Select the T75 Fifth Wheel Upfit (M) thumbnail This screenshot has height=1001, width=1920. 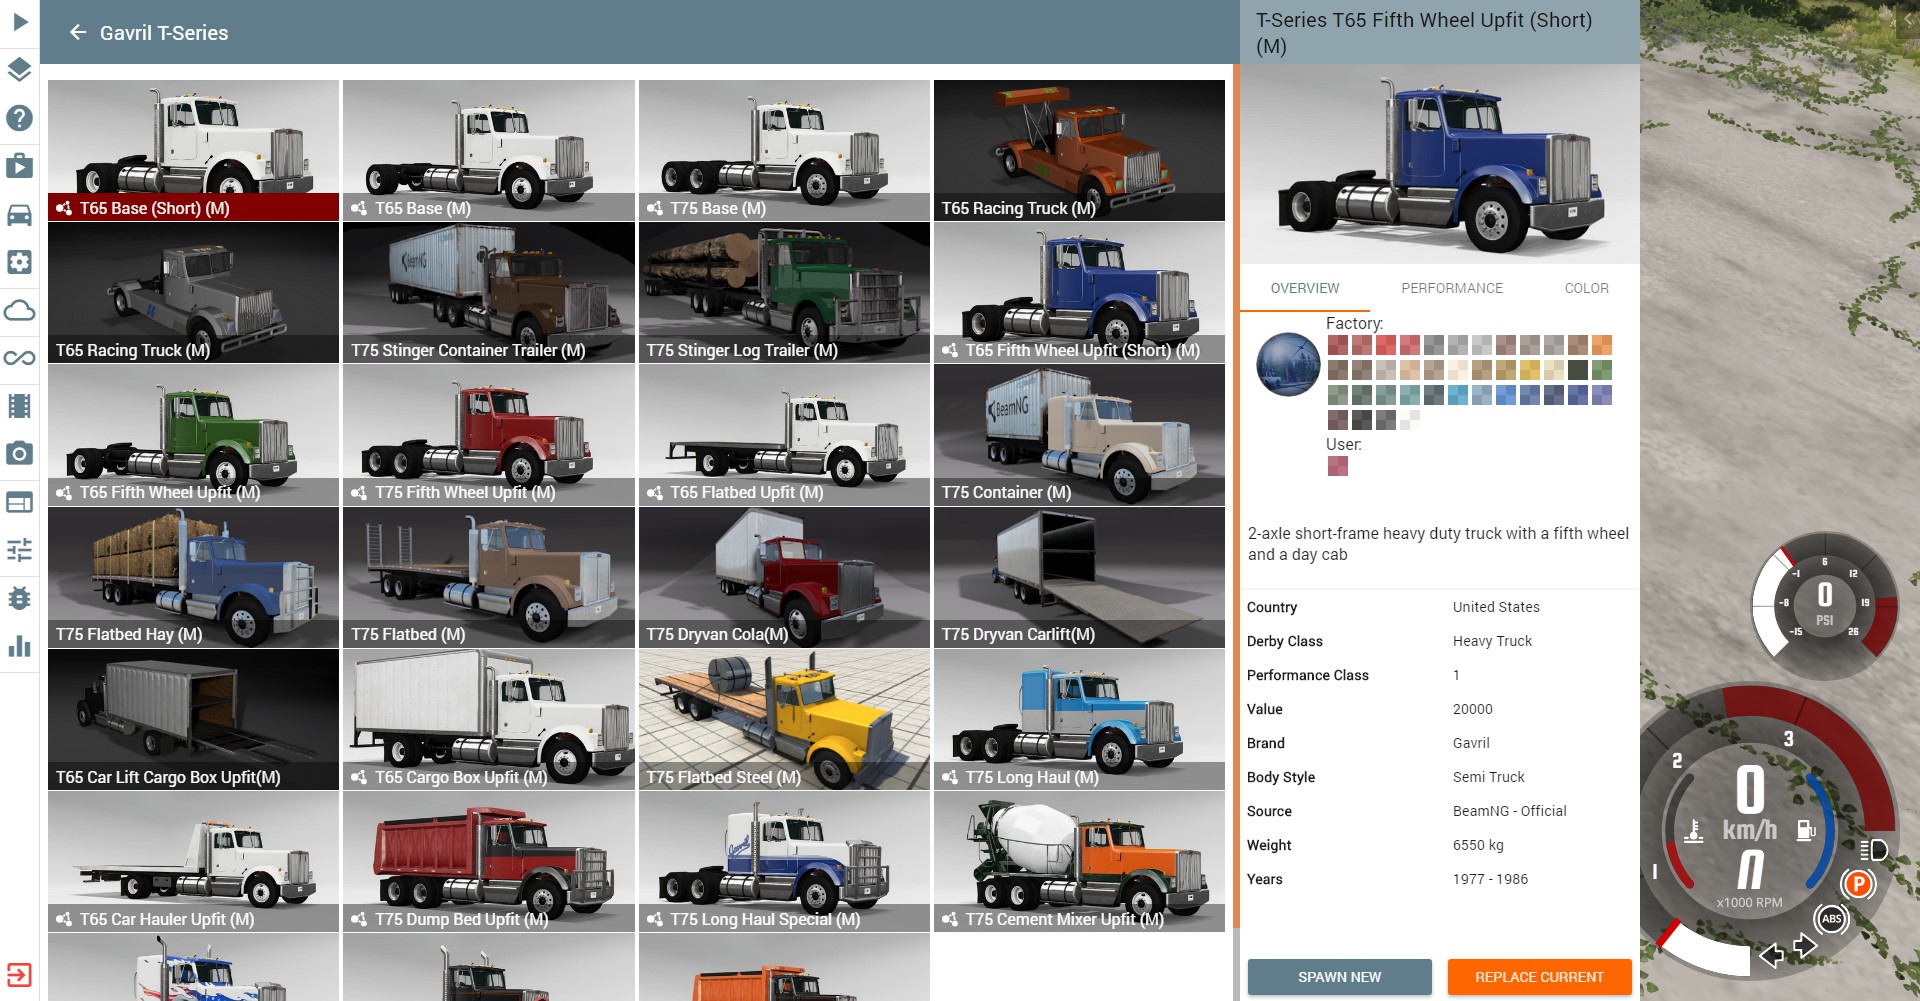[489, 434]
